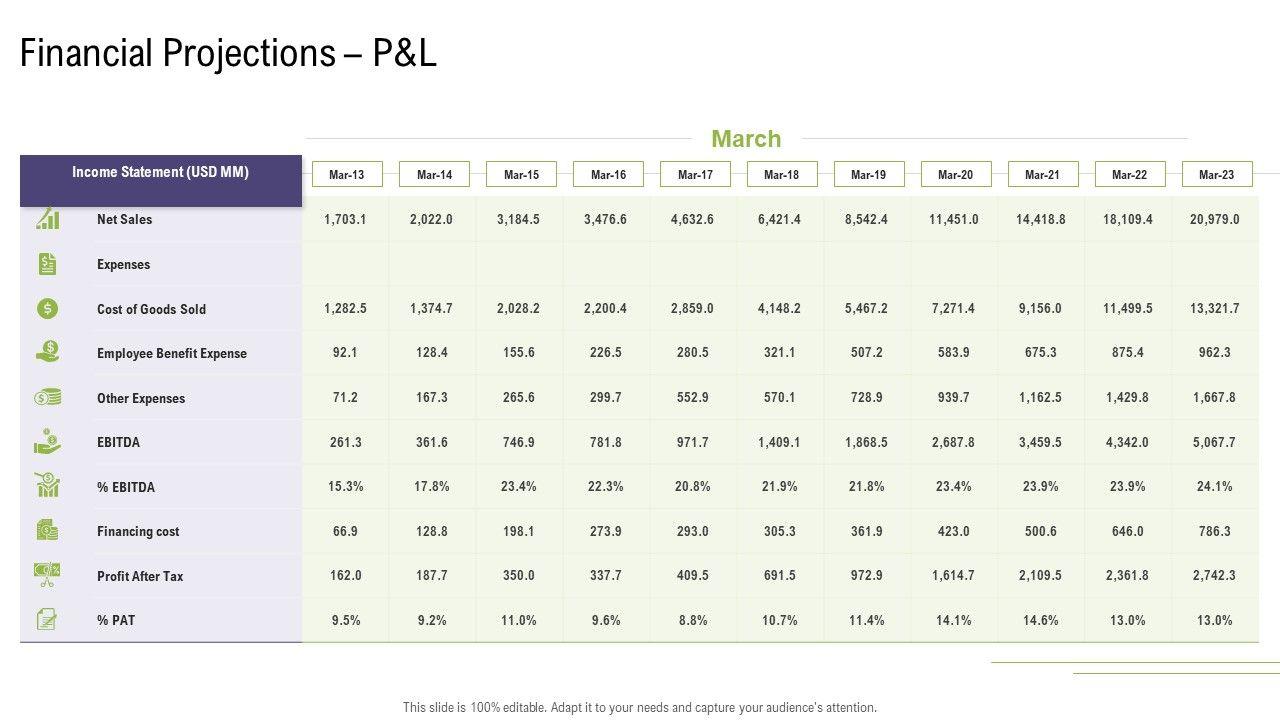
Task: Click the Mar-18 column header box
Action: tap(782, 174)
